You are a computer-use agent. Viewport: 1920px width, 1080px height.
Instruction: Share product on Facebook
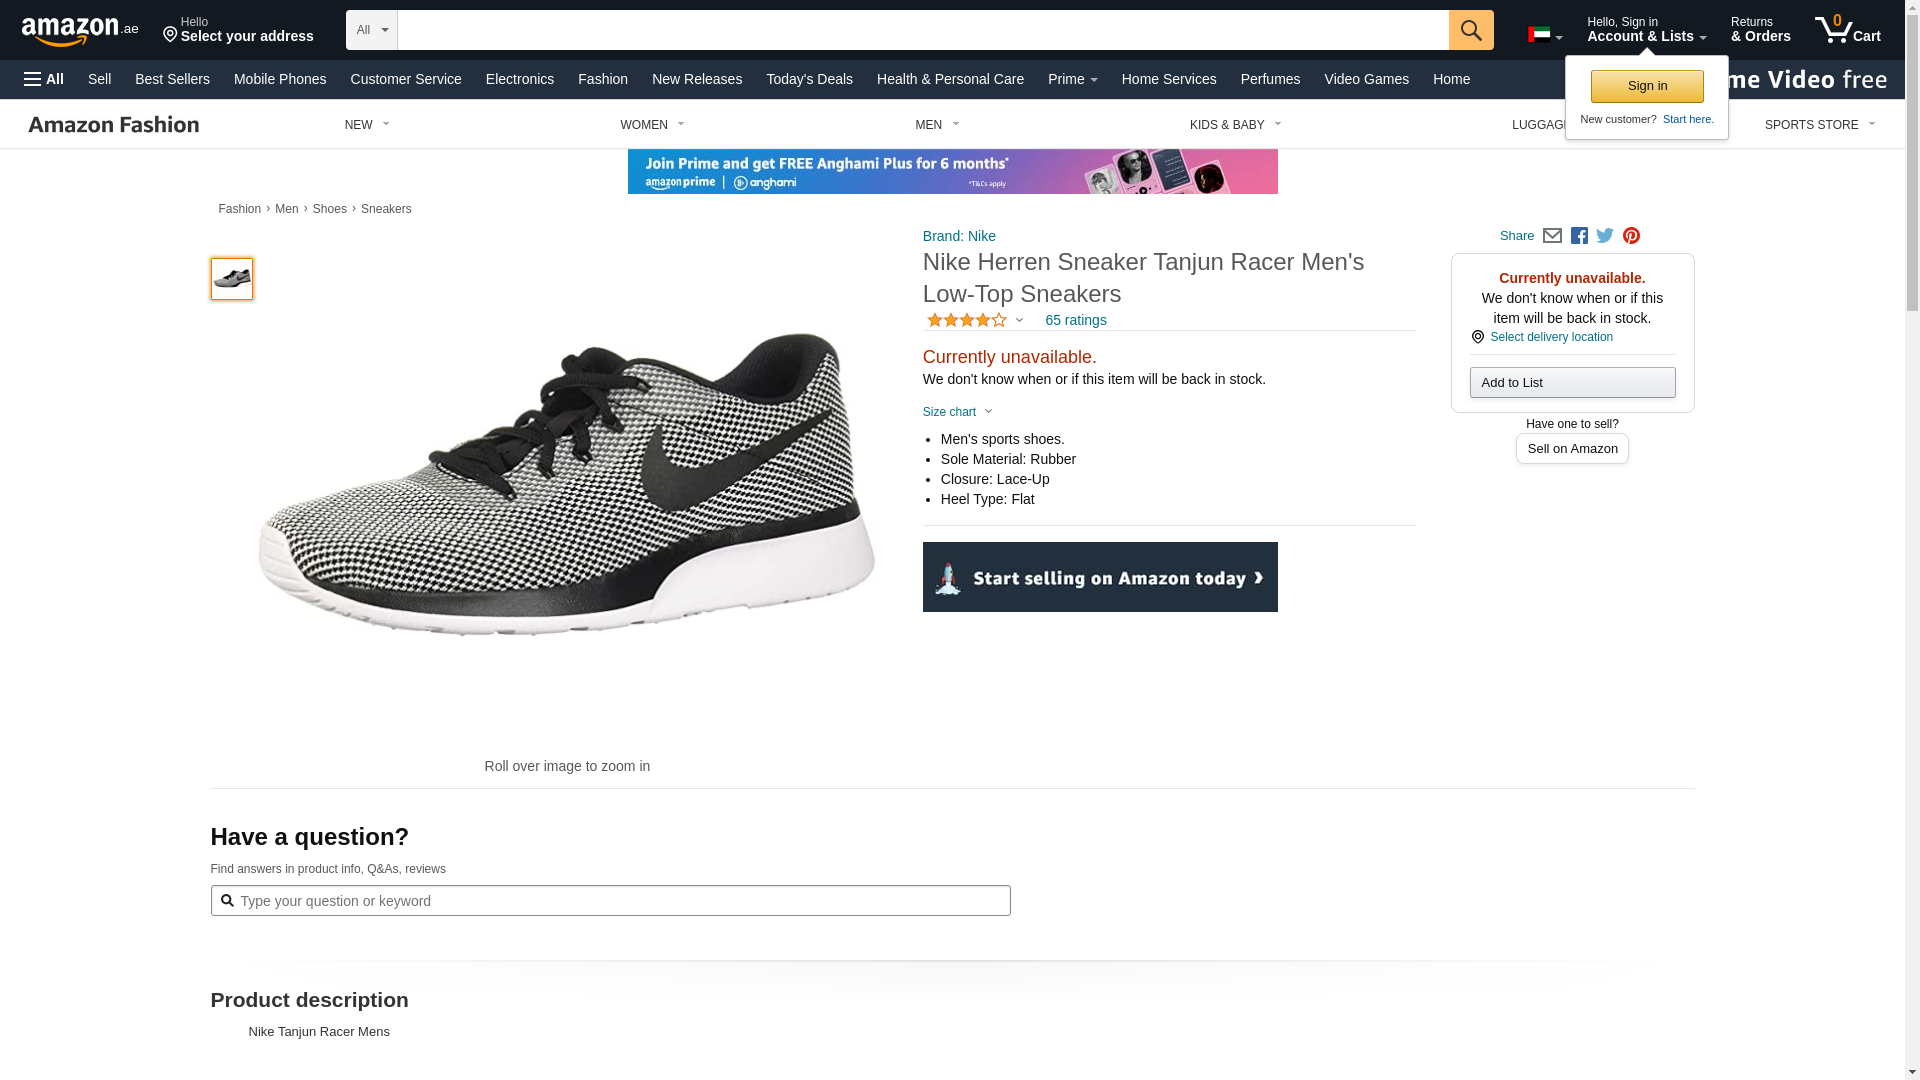[1579, 236]
